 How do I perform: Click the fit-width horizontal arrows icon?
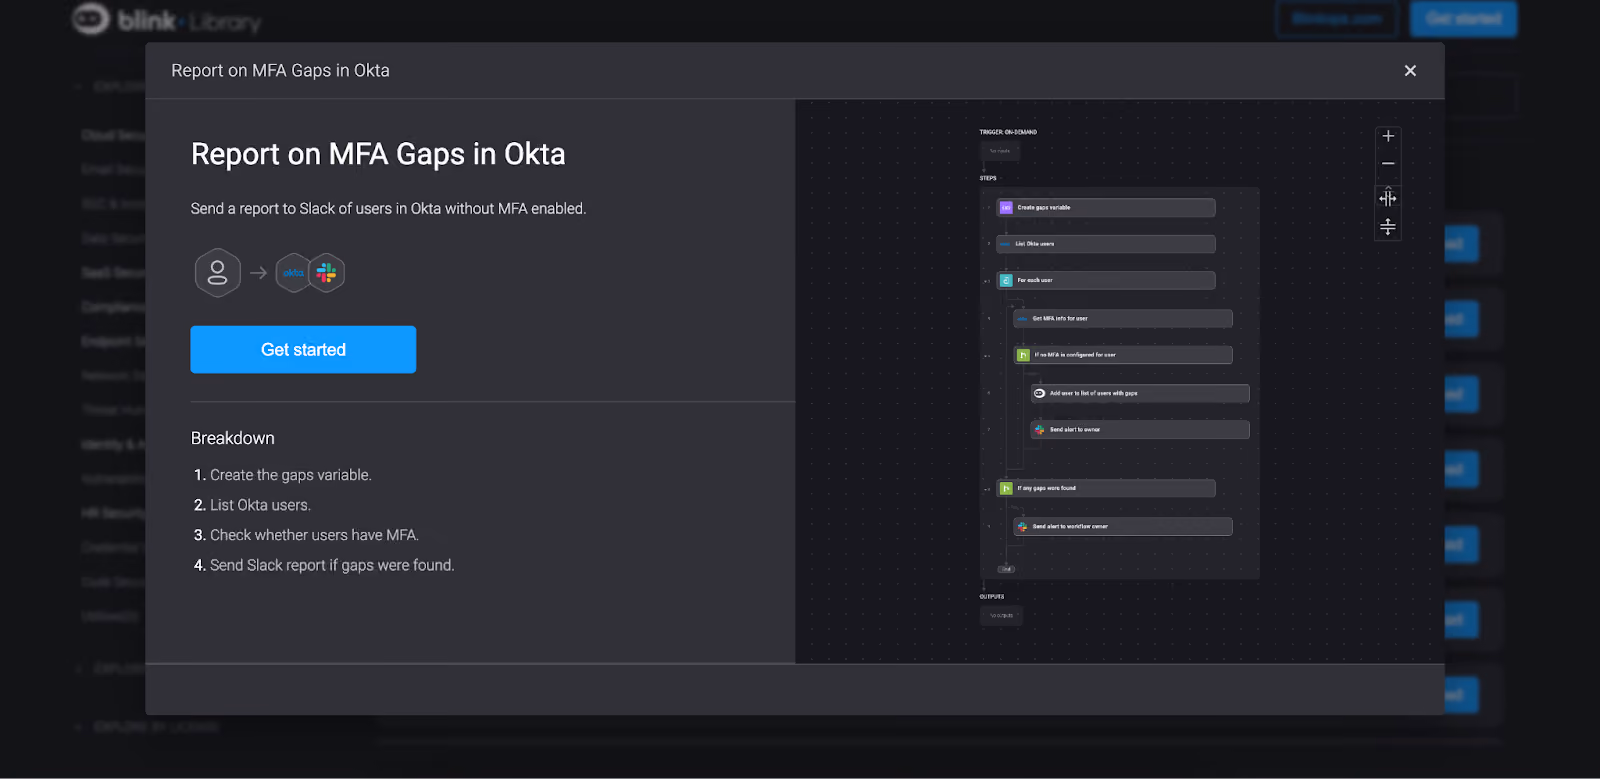(x=1388, y=198)
